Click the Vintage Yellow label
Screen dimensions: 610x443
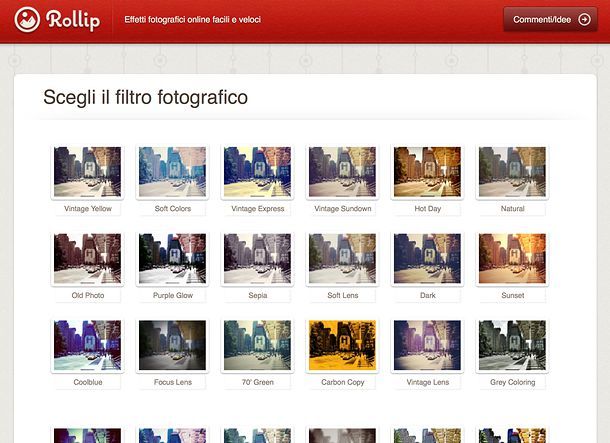pyautogui.click(x=88, y=209)
